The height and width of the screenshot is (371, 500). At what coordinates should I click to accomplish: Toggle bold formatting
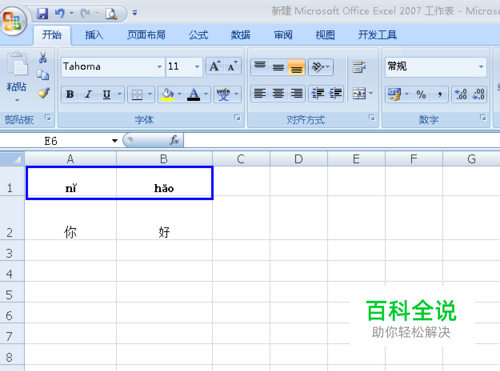[70, 94]
